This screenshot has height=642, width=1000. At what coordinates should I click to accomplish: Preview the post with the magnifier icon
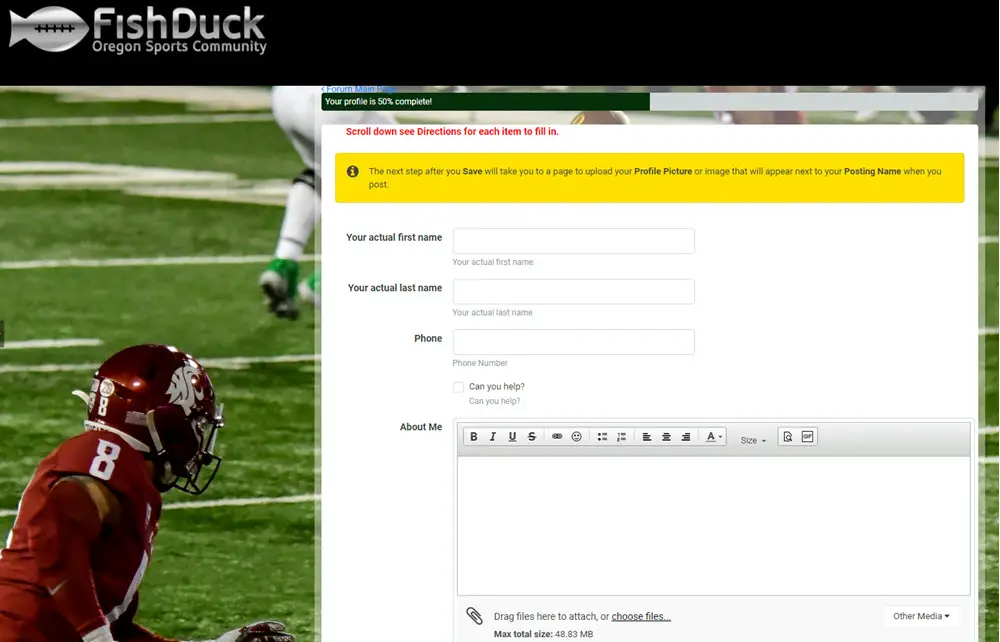click(x=786, y=436)
